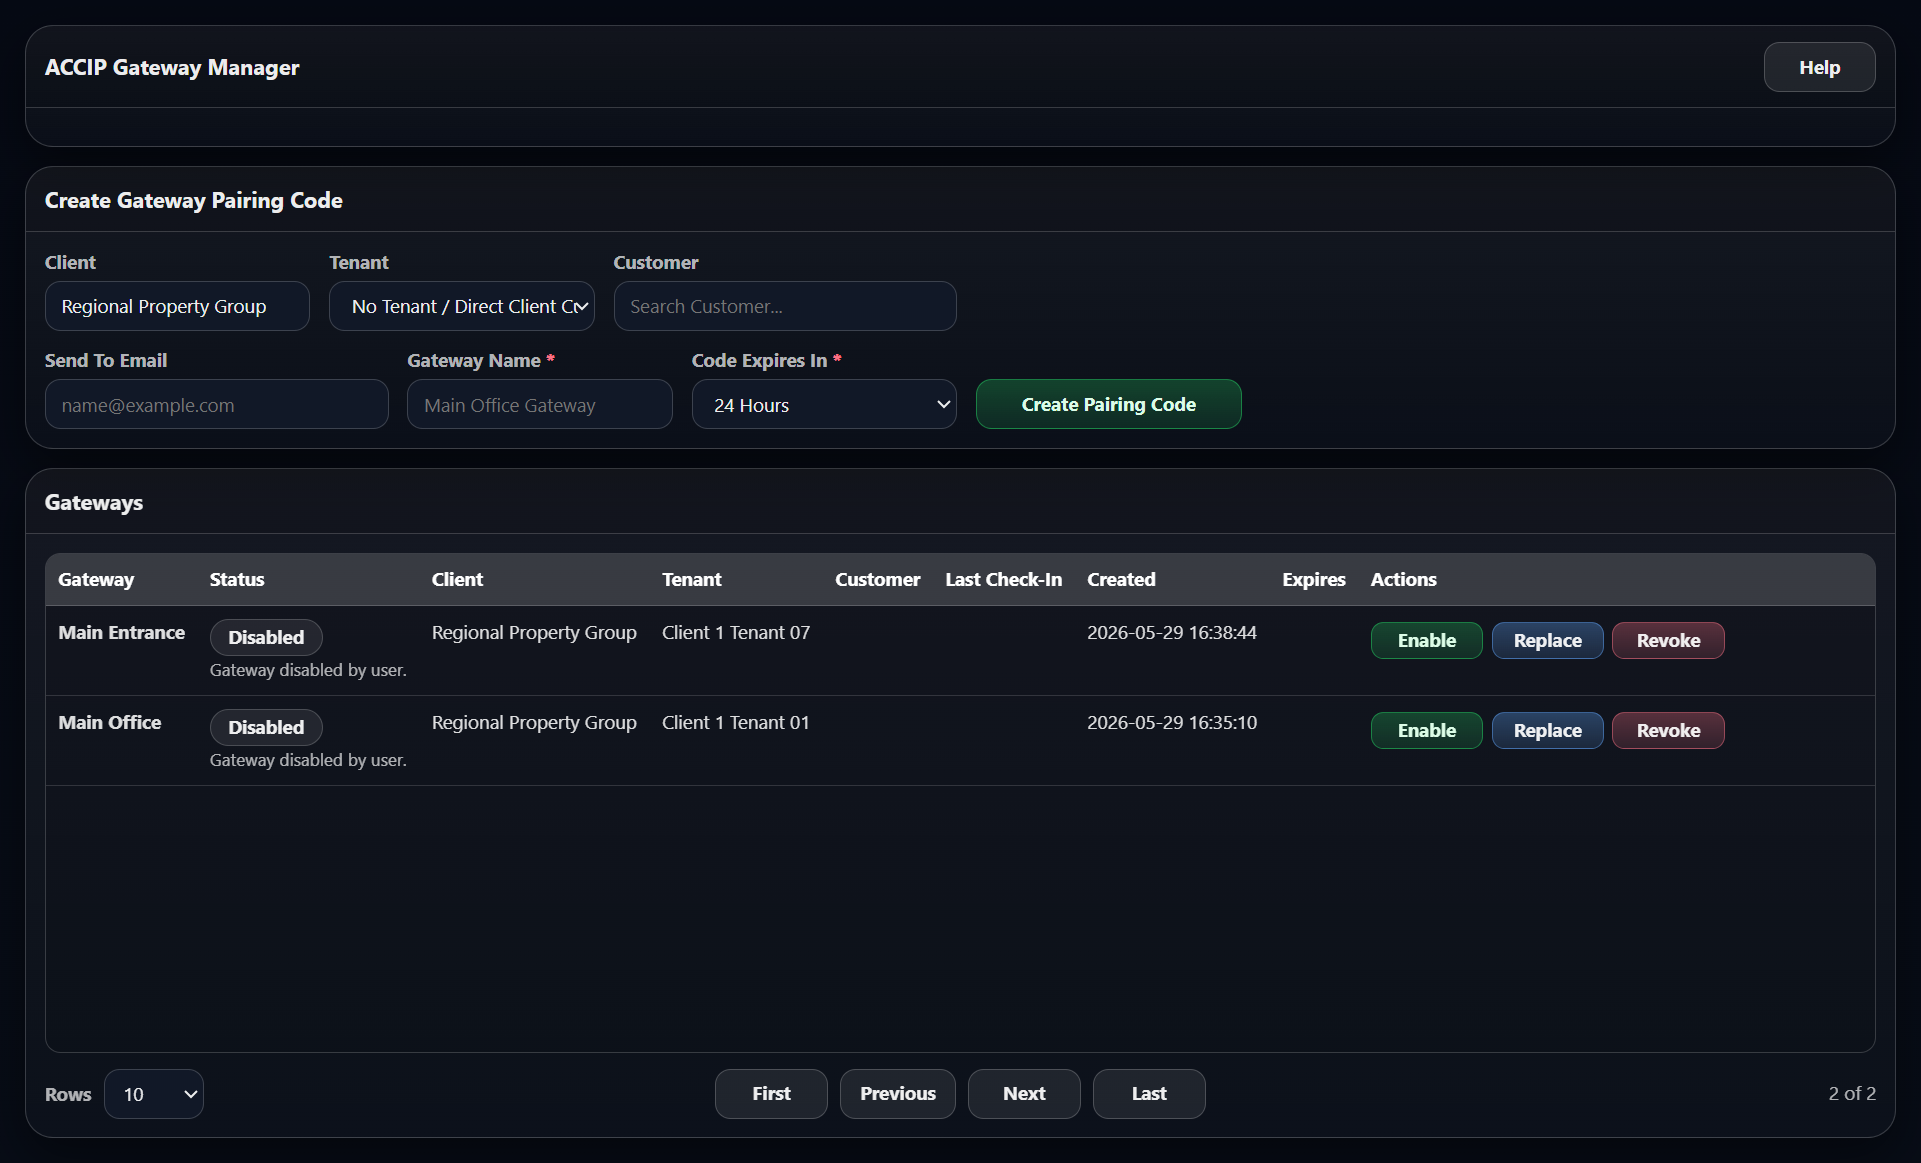Viewport: 1921px width, 1163px height.
Task: Enable the Main Entrance gateway
Action: point(1427,640)
